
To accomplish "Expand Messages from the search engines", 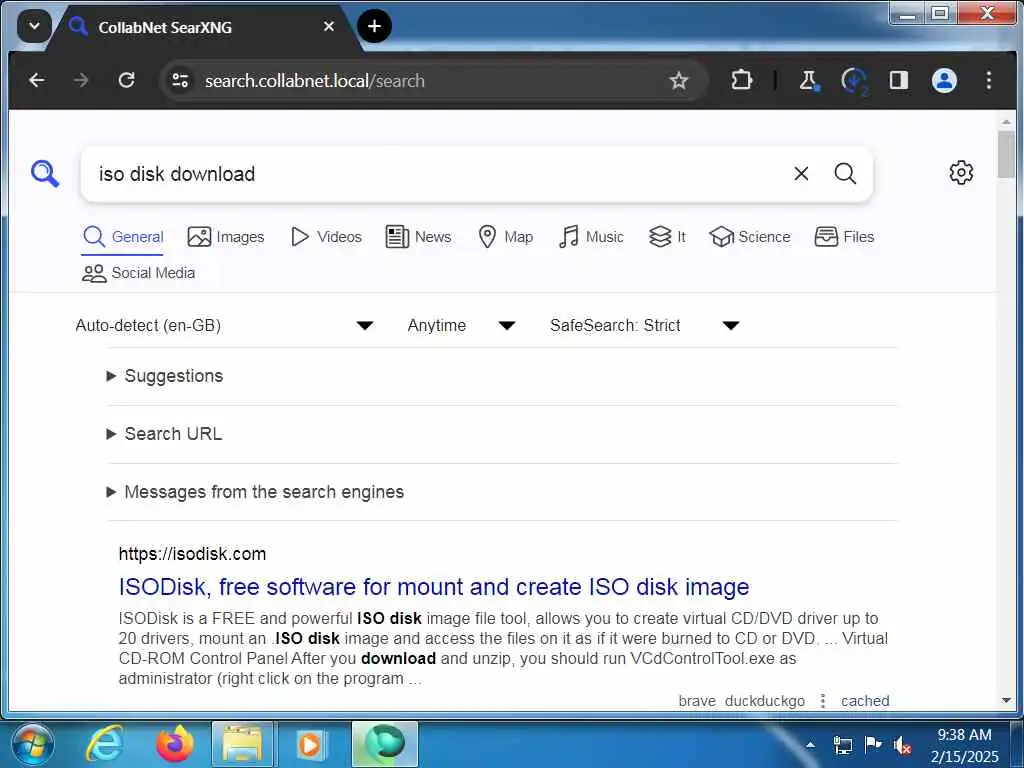I will (255, 492).
